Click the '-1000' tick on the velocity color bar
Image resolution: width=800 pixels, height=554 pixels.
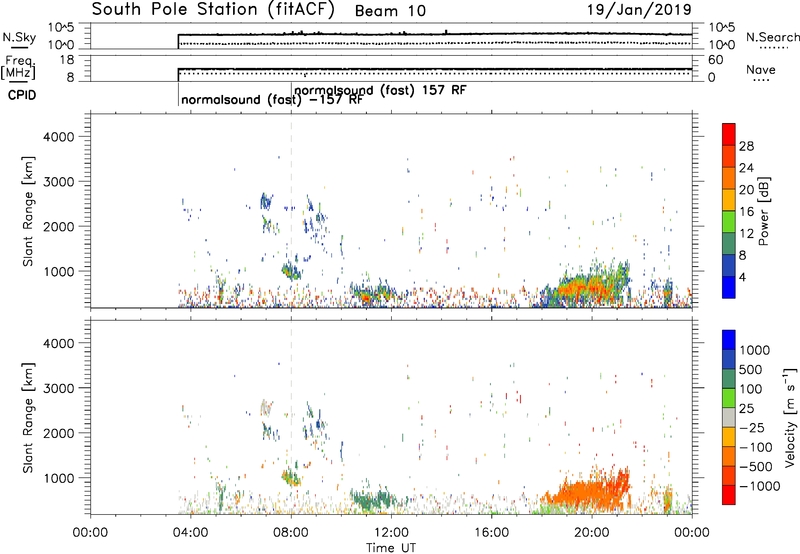pyautogui.click(x=759, y=486)
